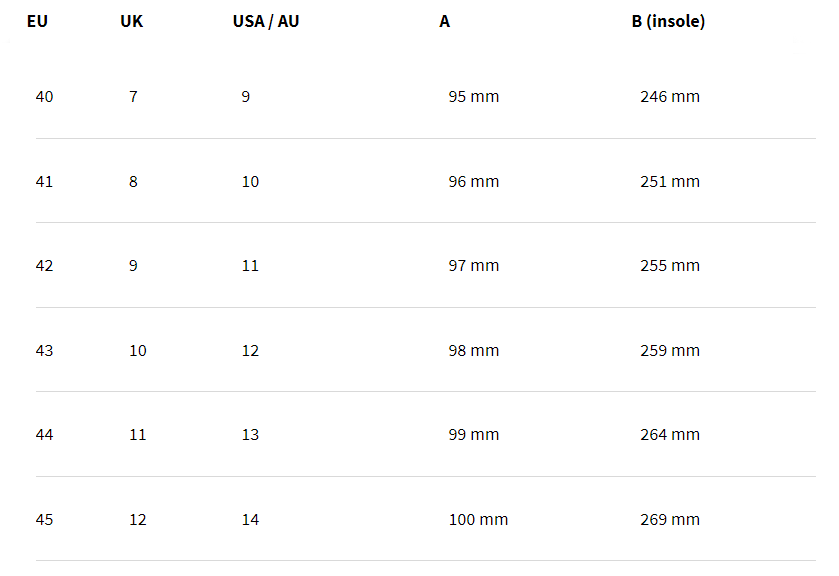Image resolution: width=839 pixels, height=576 pixels.
Task: Click the USA / AU column header
Action: coord(266,21)
